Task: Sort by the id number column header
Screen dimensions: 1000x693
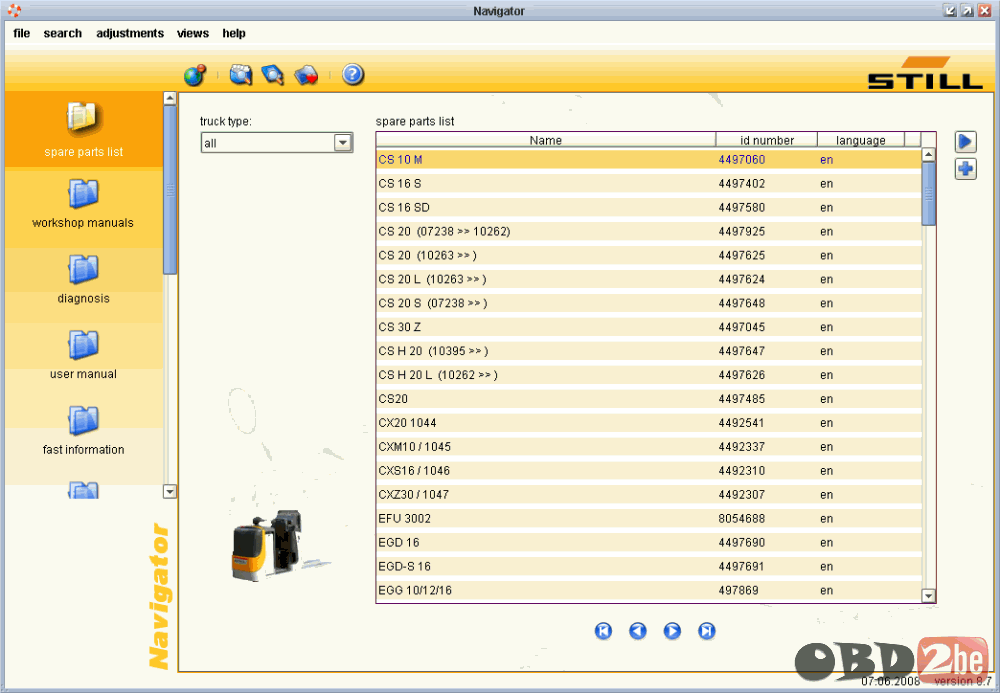Action: [x=767, y=140]
